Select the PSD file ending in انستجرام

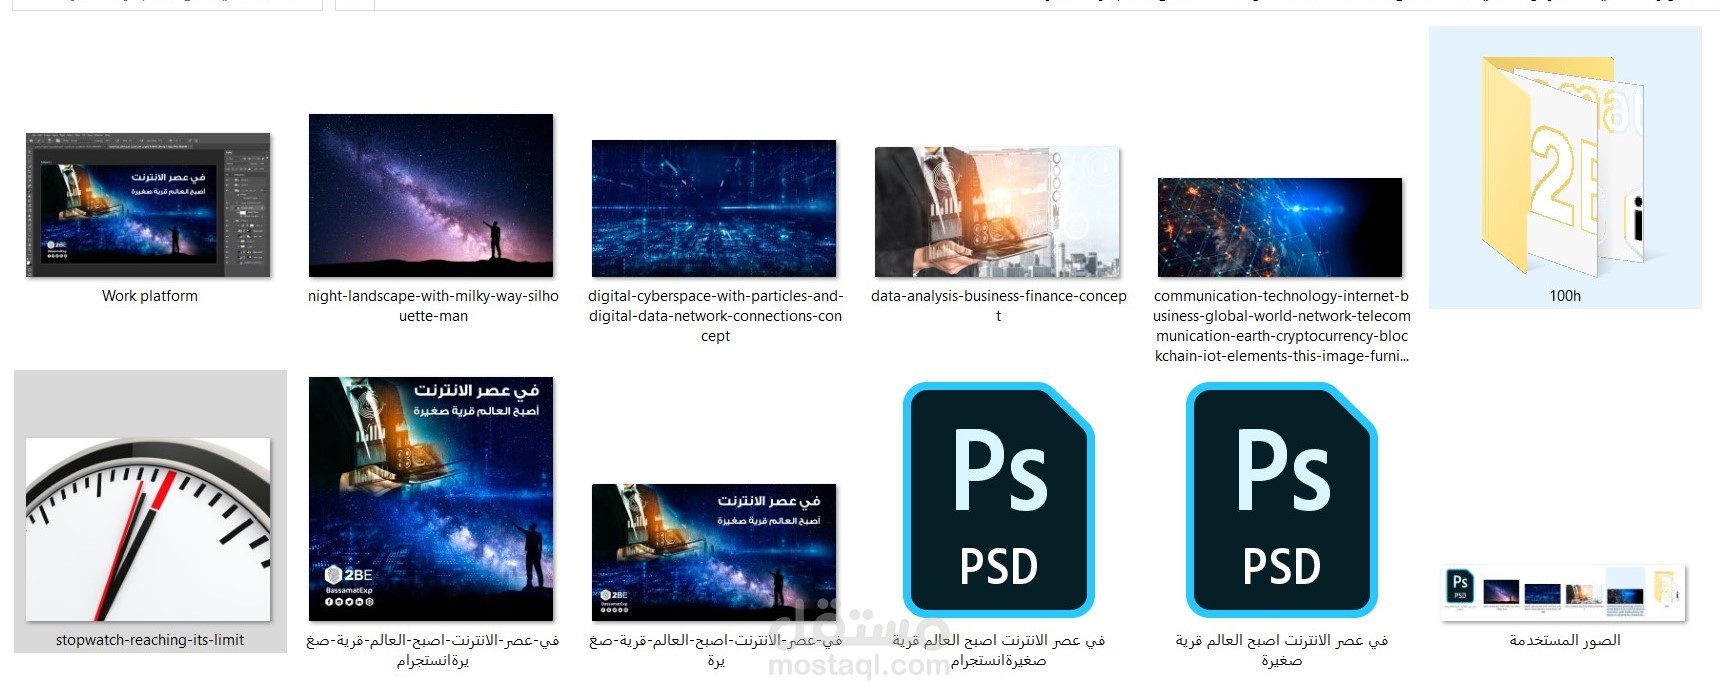tap(998, 500)
